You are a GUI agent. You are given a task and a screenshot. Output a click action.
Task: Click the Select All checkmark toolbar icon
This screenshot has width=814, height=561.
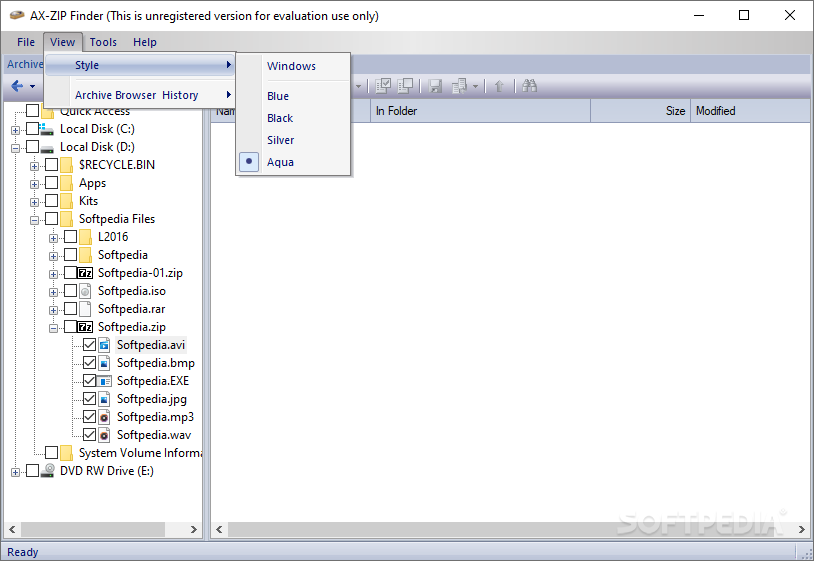tap(383, 86)
